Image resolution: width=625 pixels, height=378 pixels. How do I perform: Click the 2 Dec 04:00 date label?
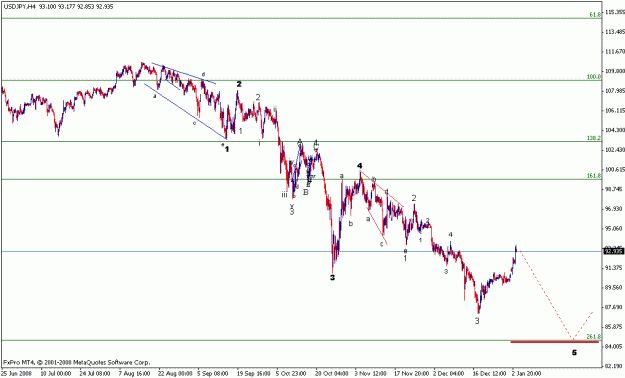pyautogui.click(x=449, y=374)
